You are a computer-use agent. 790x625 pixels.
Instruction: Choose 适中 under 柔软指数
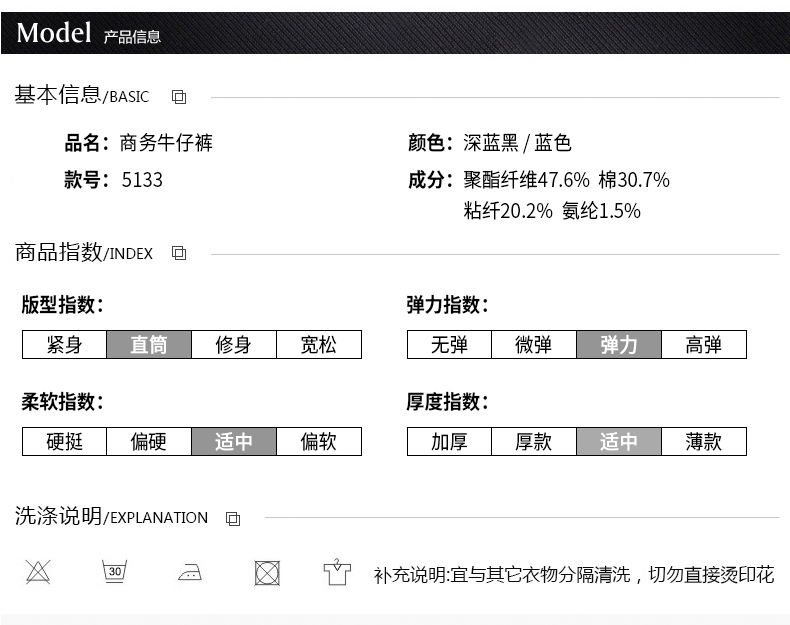(x=234, y=441)
